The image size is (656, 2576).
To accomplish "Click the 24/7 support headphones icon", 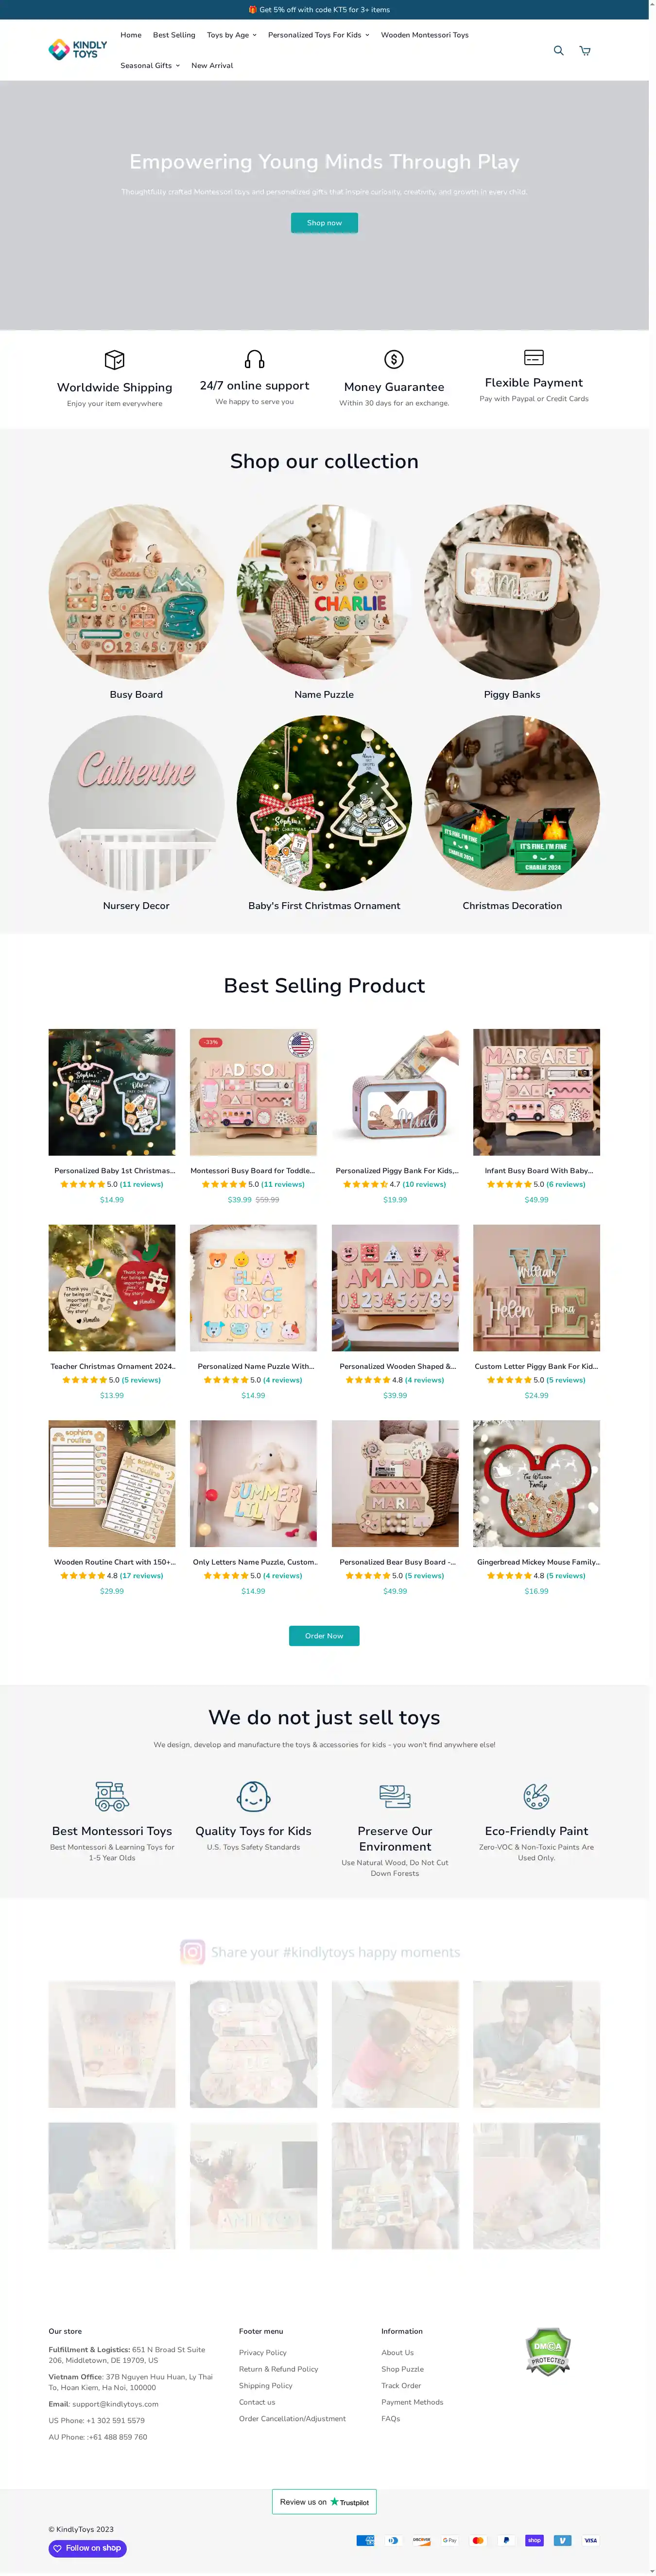I will coord(254,358).
